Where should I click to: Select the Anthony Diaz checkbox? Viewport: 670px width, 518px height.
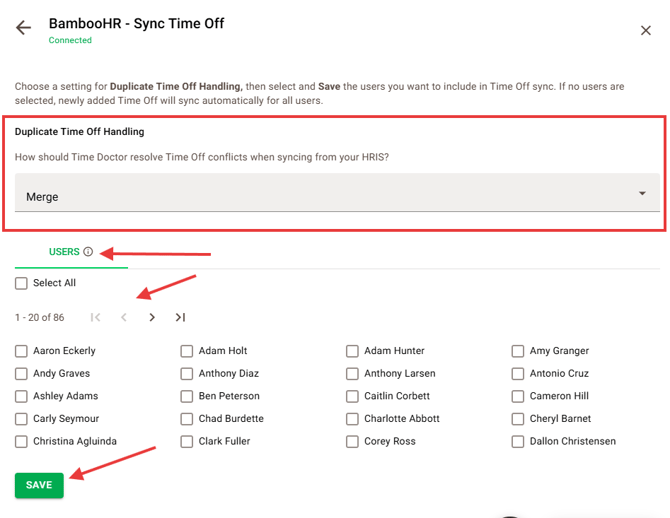click(x=187, y=374)
